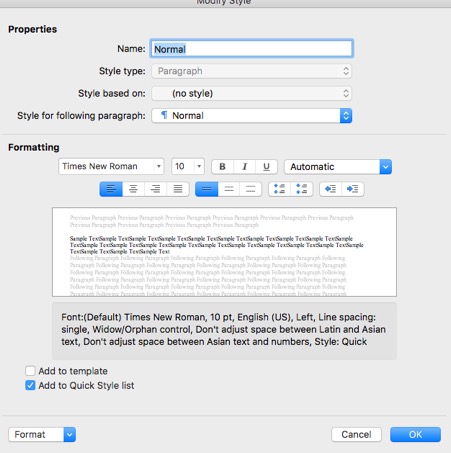Confirm with the OK button
The height and width of the screenshot is (453, 451).
[415, 434]
